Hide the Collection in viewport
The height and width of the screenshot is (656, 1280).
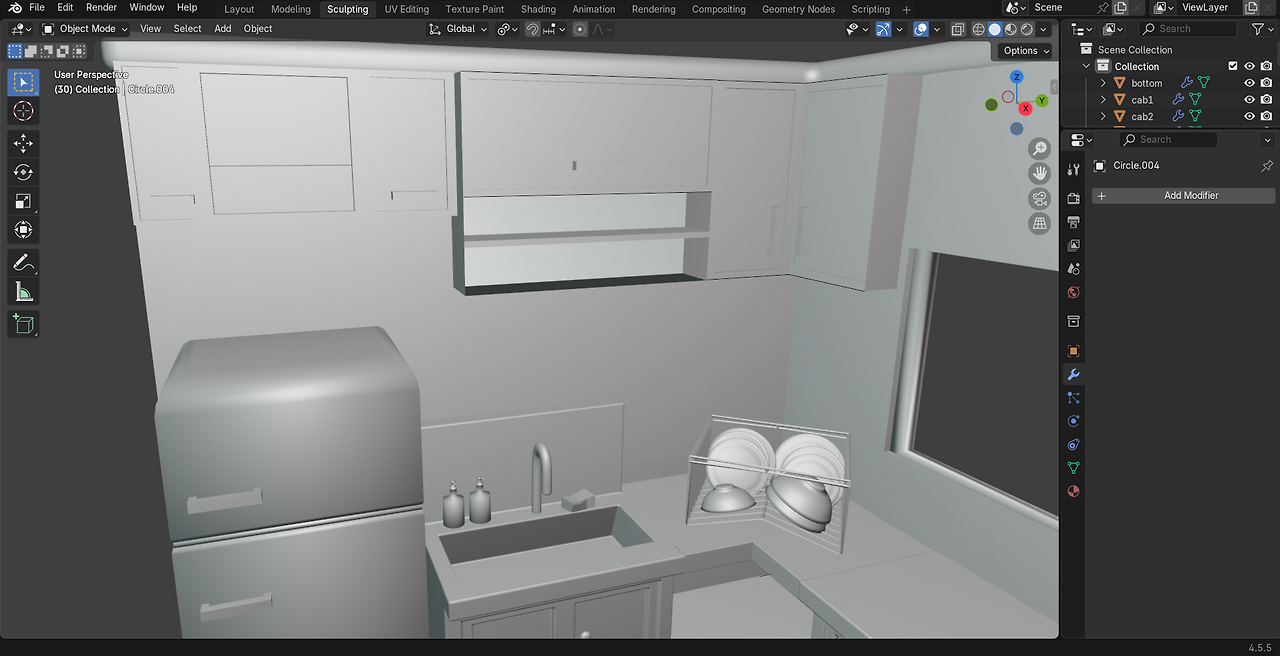(x=1249, y=66)
